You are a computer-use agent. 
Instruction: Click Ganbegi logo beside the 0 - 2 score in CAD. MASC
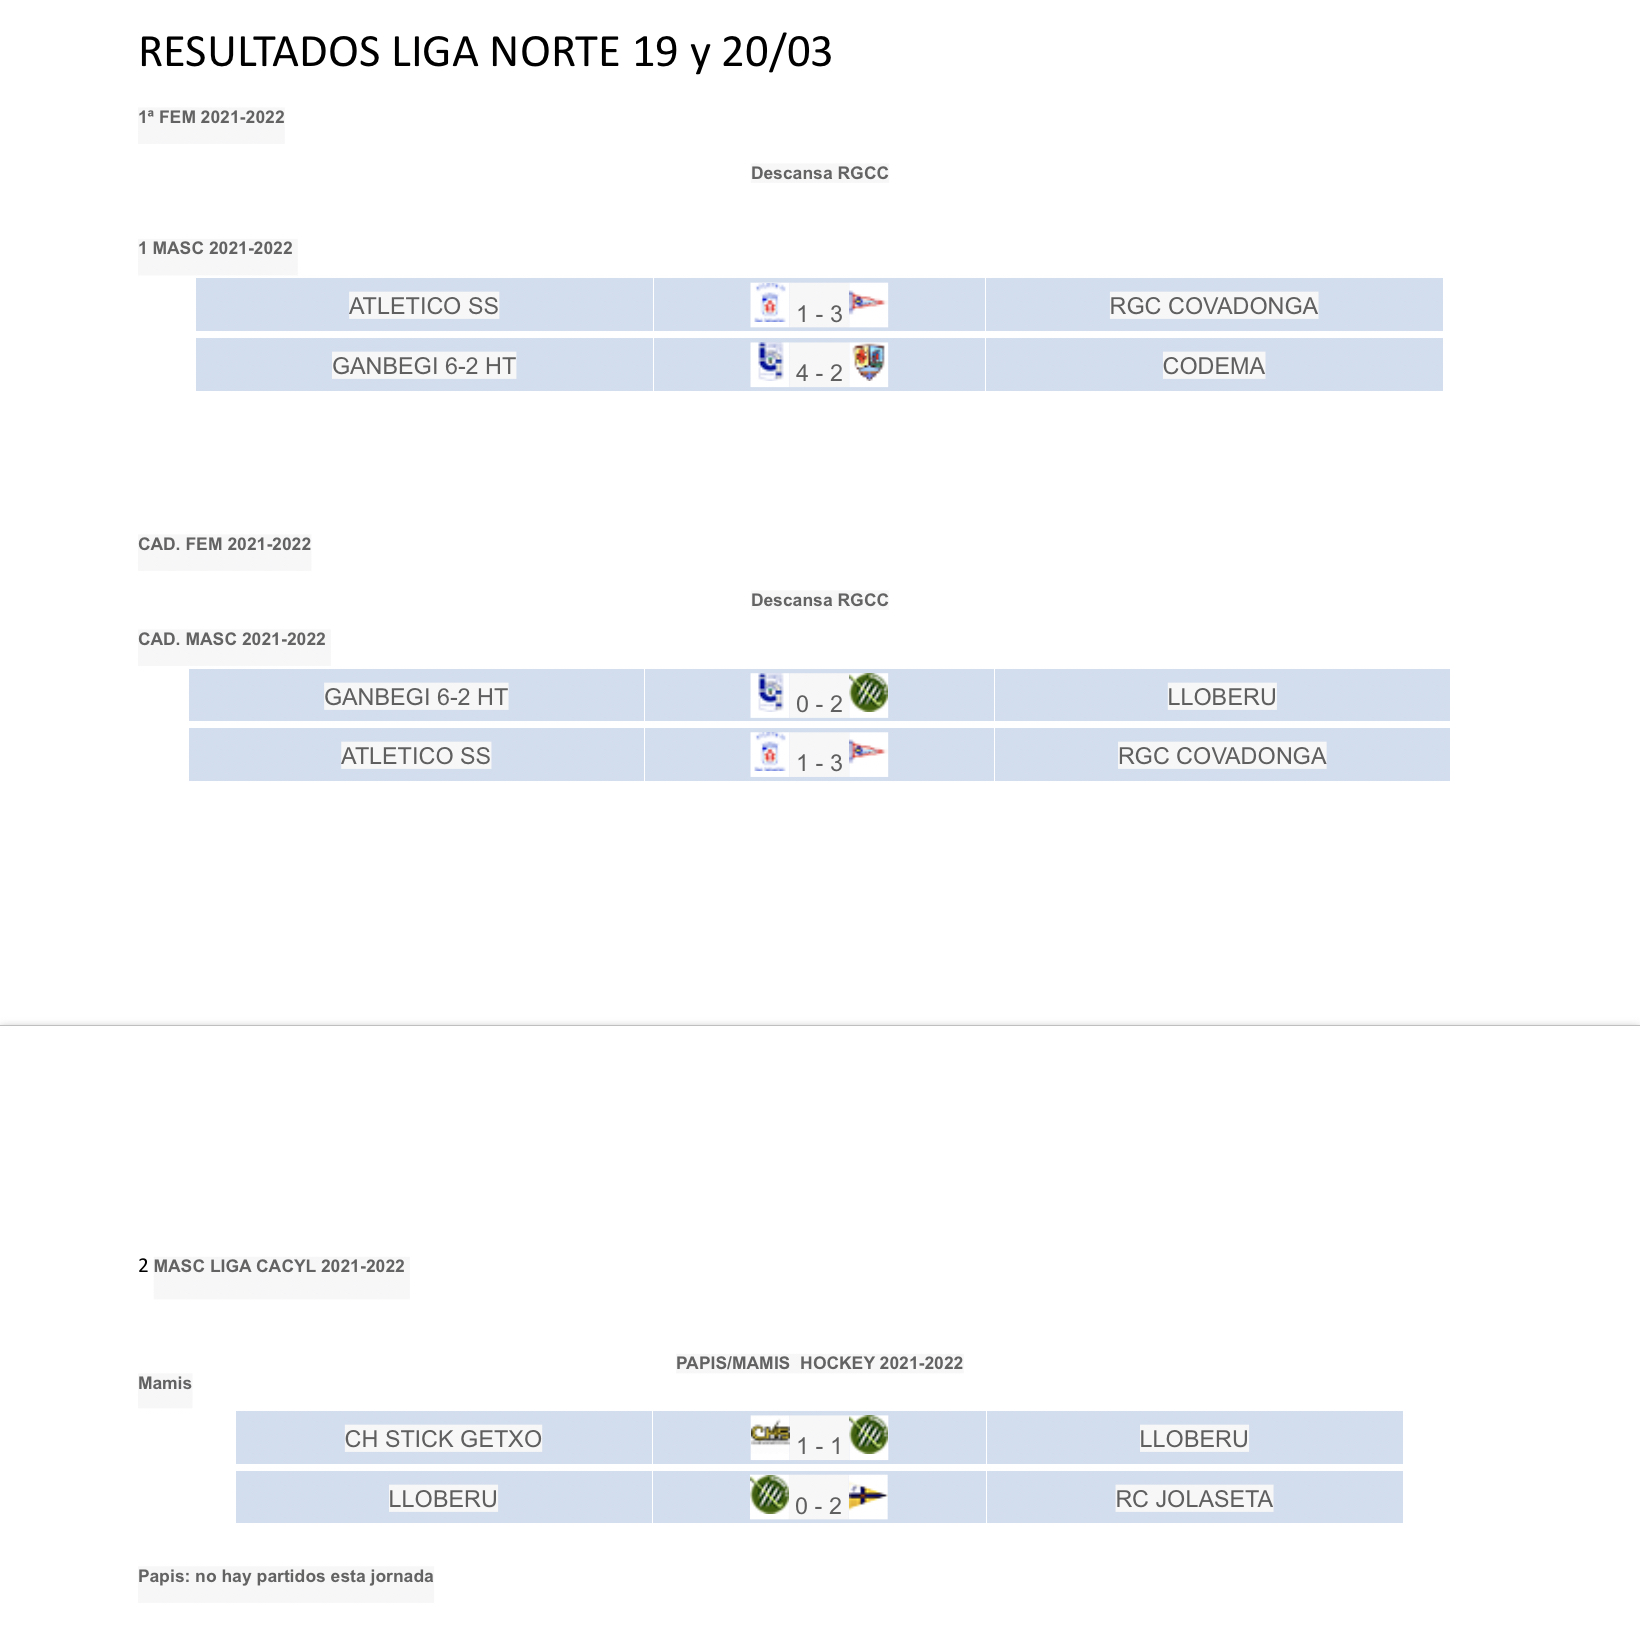769,693
